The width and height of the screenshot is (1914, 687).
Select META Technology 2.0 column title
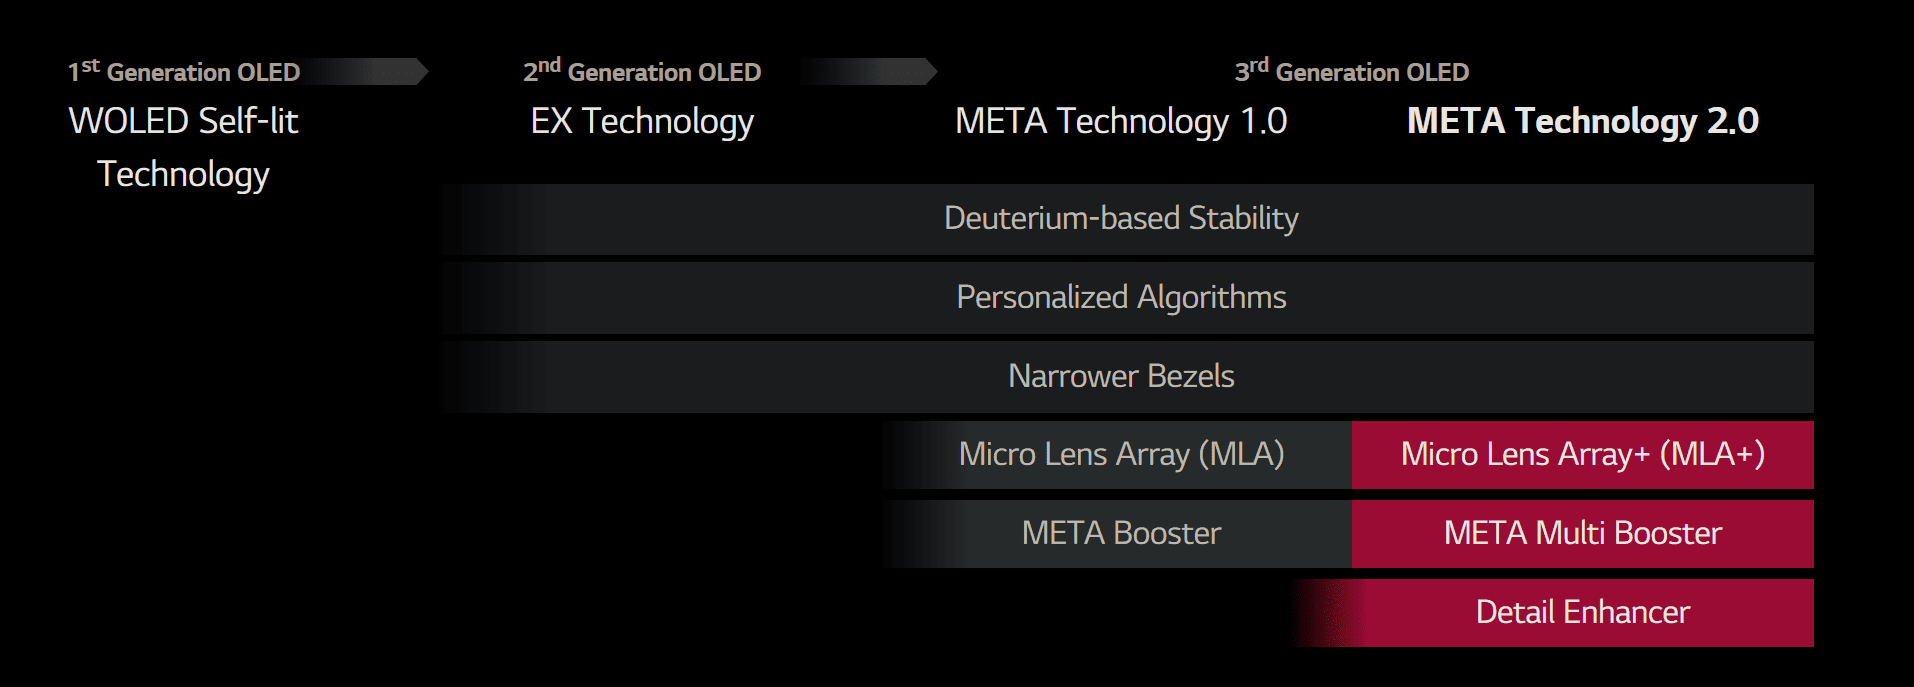point(1583,121)
